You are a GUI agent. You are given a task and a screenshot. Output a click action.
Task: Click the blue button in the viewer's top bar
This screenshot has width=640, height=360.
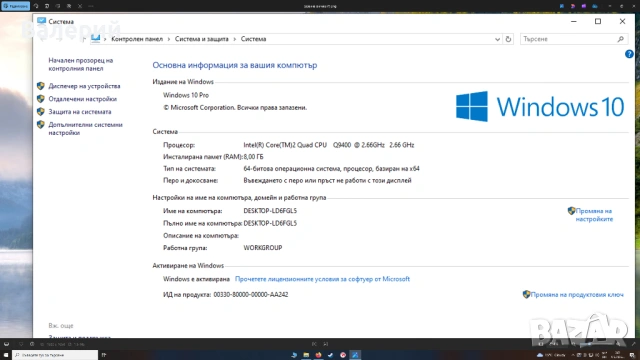click(x=16, y=6)
